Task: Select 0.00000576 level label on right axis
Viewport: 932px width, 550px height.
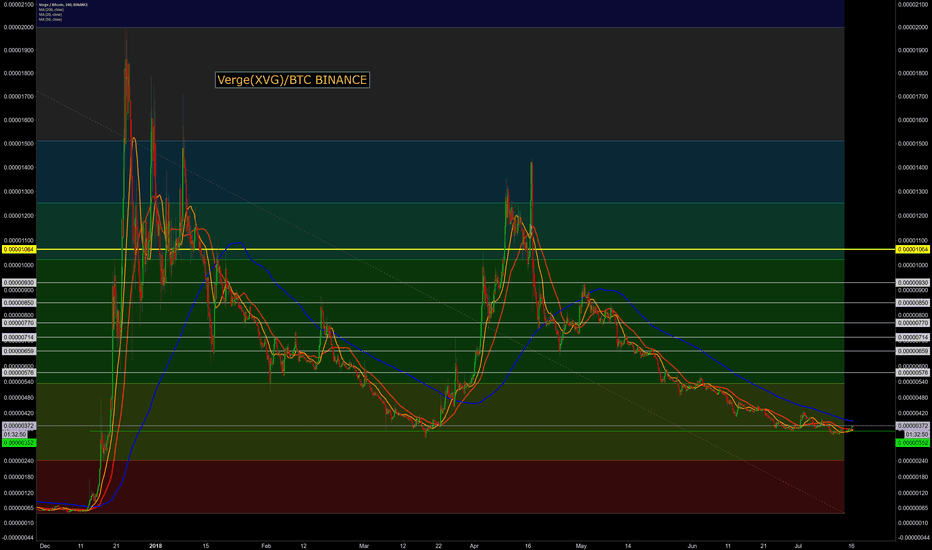Action: [912, 373]
